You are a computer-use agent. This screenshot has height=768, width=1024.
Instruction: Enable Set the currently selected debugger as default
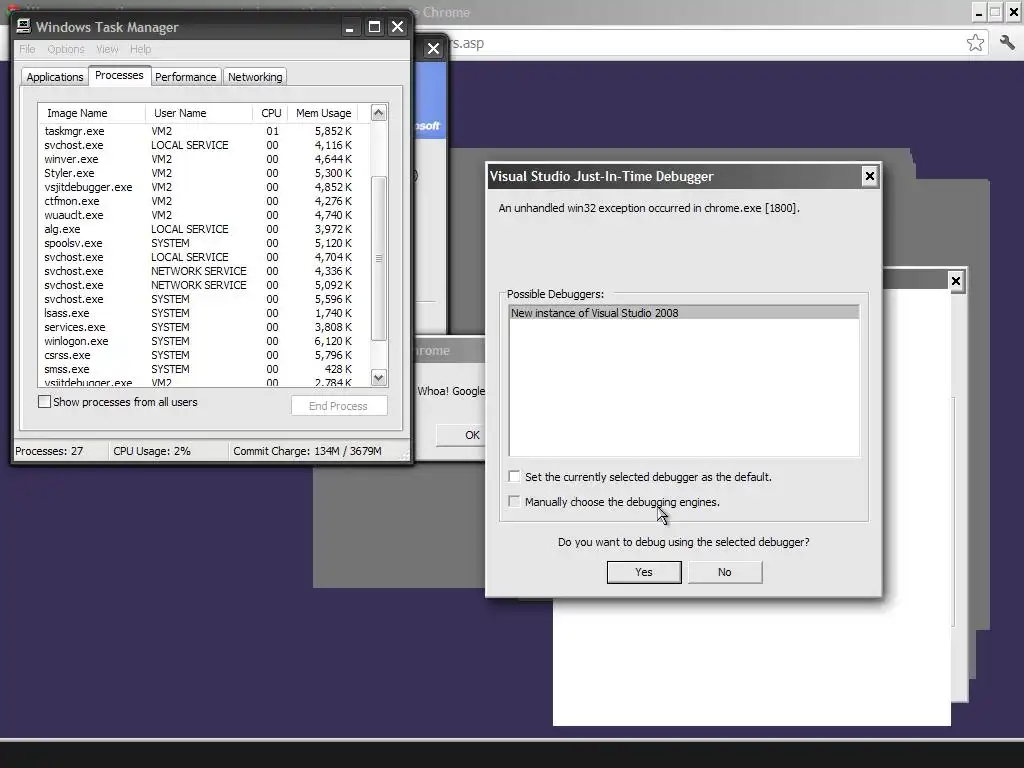click(515, 477)
